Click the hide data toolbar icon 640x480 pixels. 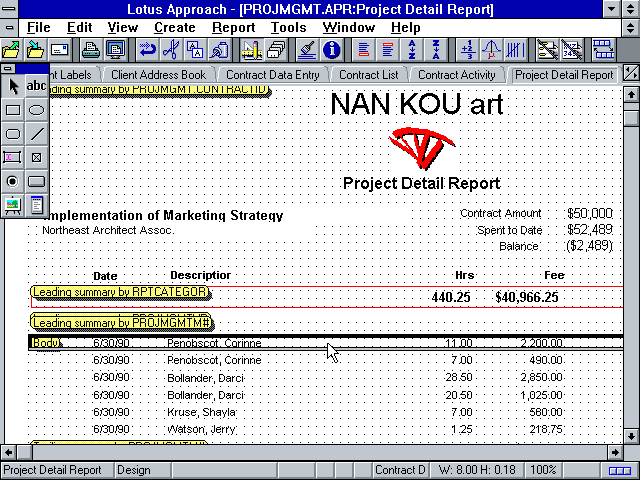571,50
